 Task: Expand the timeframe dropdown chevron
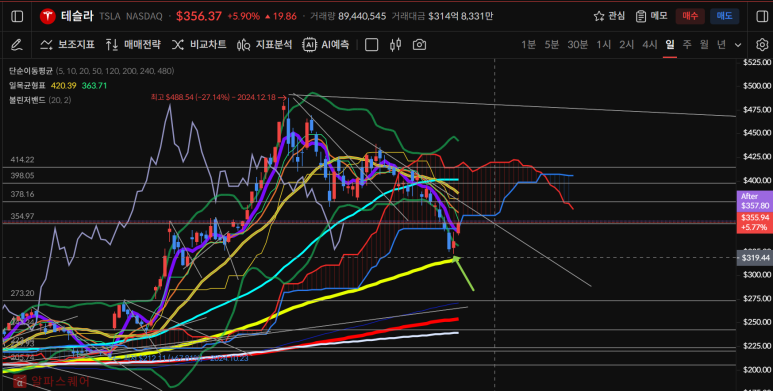738,45
